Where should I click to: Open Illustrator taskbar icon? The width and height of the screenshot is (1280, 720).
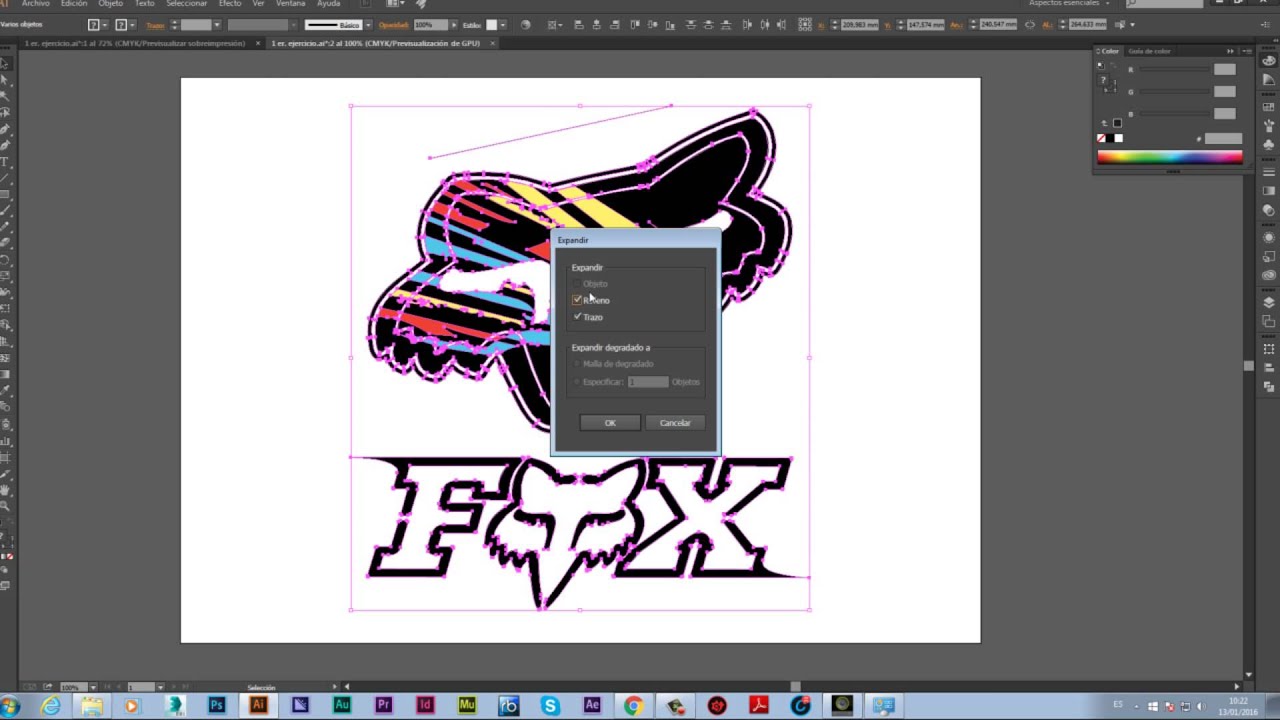258,706
